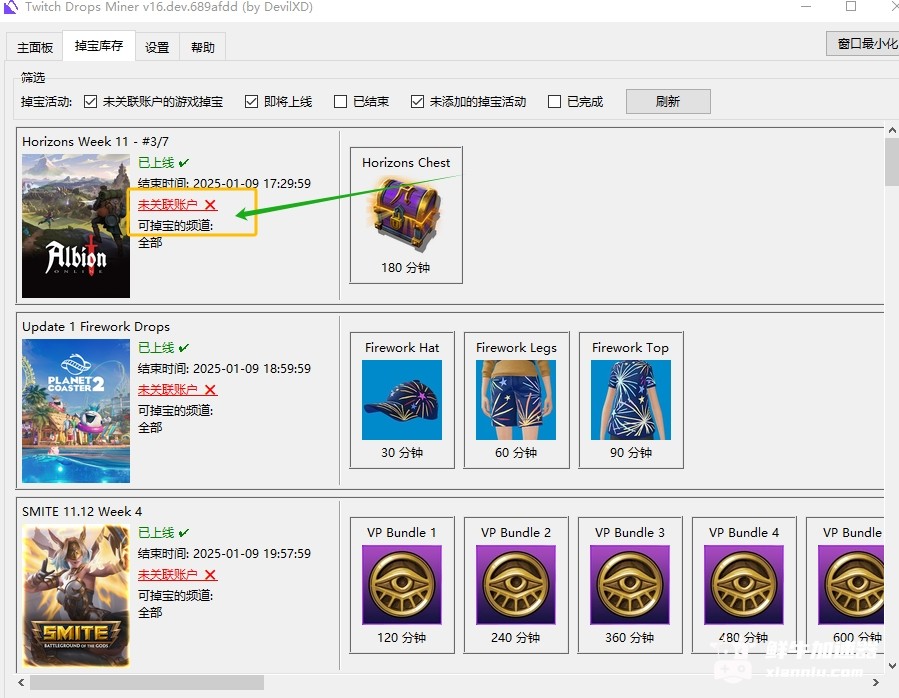Toggle 未关联账户的游戏掉宝 checkbox
The width and height of the screenshot is (899, 698).
[90, 102]
